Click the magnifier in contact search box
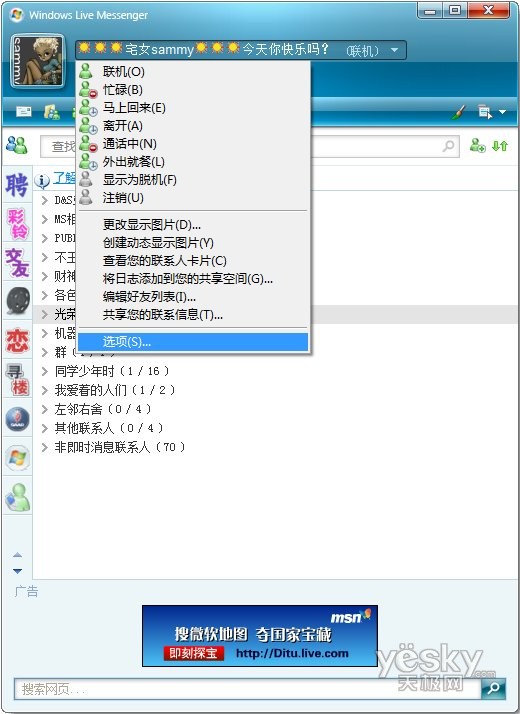The height and width of the screenshot is (714, 520). click(x=449, y=146)
